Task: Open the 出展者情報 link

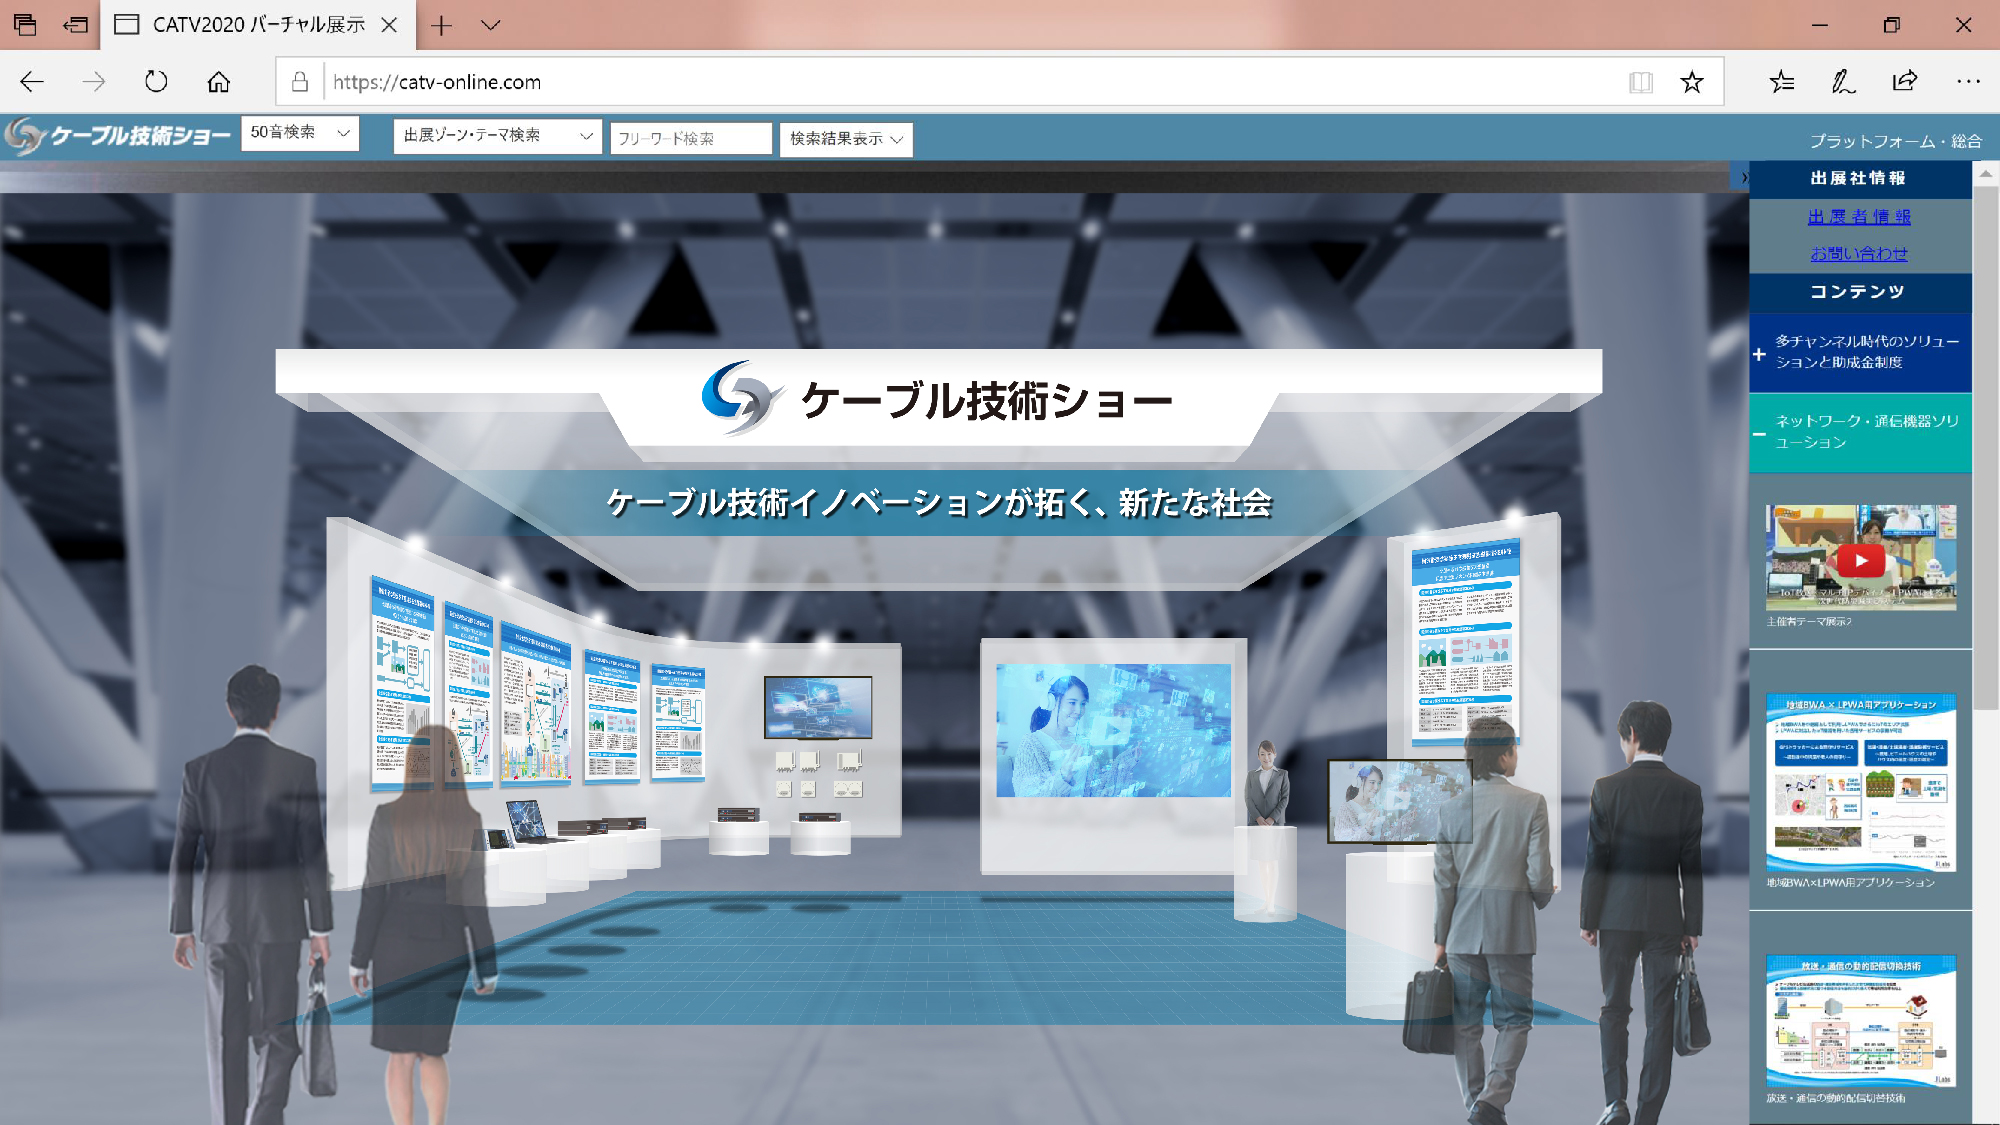Action: point(1859,216)
